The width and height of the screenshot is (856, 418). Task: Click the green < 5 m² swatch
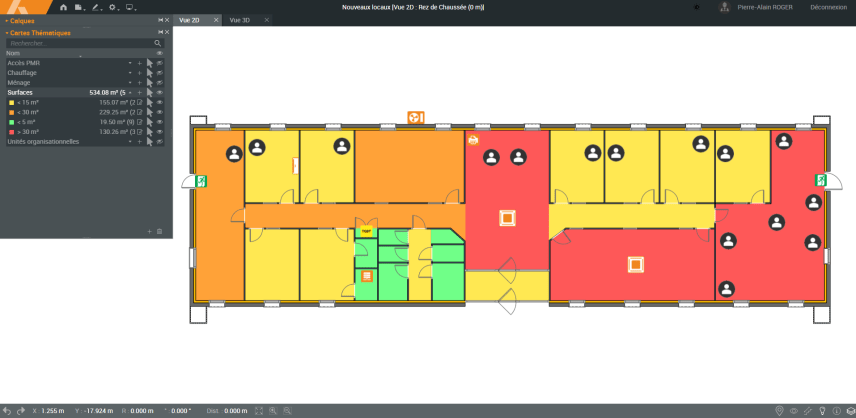pos(11,122)
